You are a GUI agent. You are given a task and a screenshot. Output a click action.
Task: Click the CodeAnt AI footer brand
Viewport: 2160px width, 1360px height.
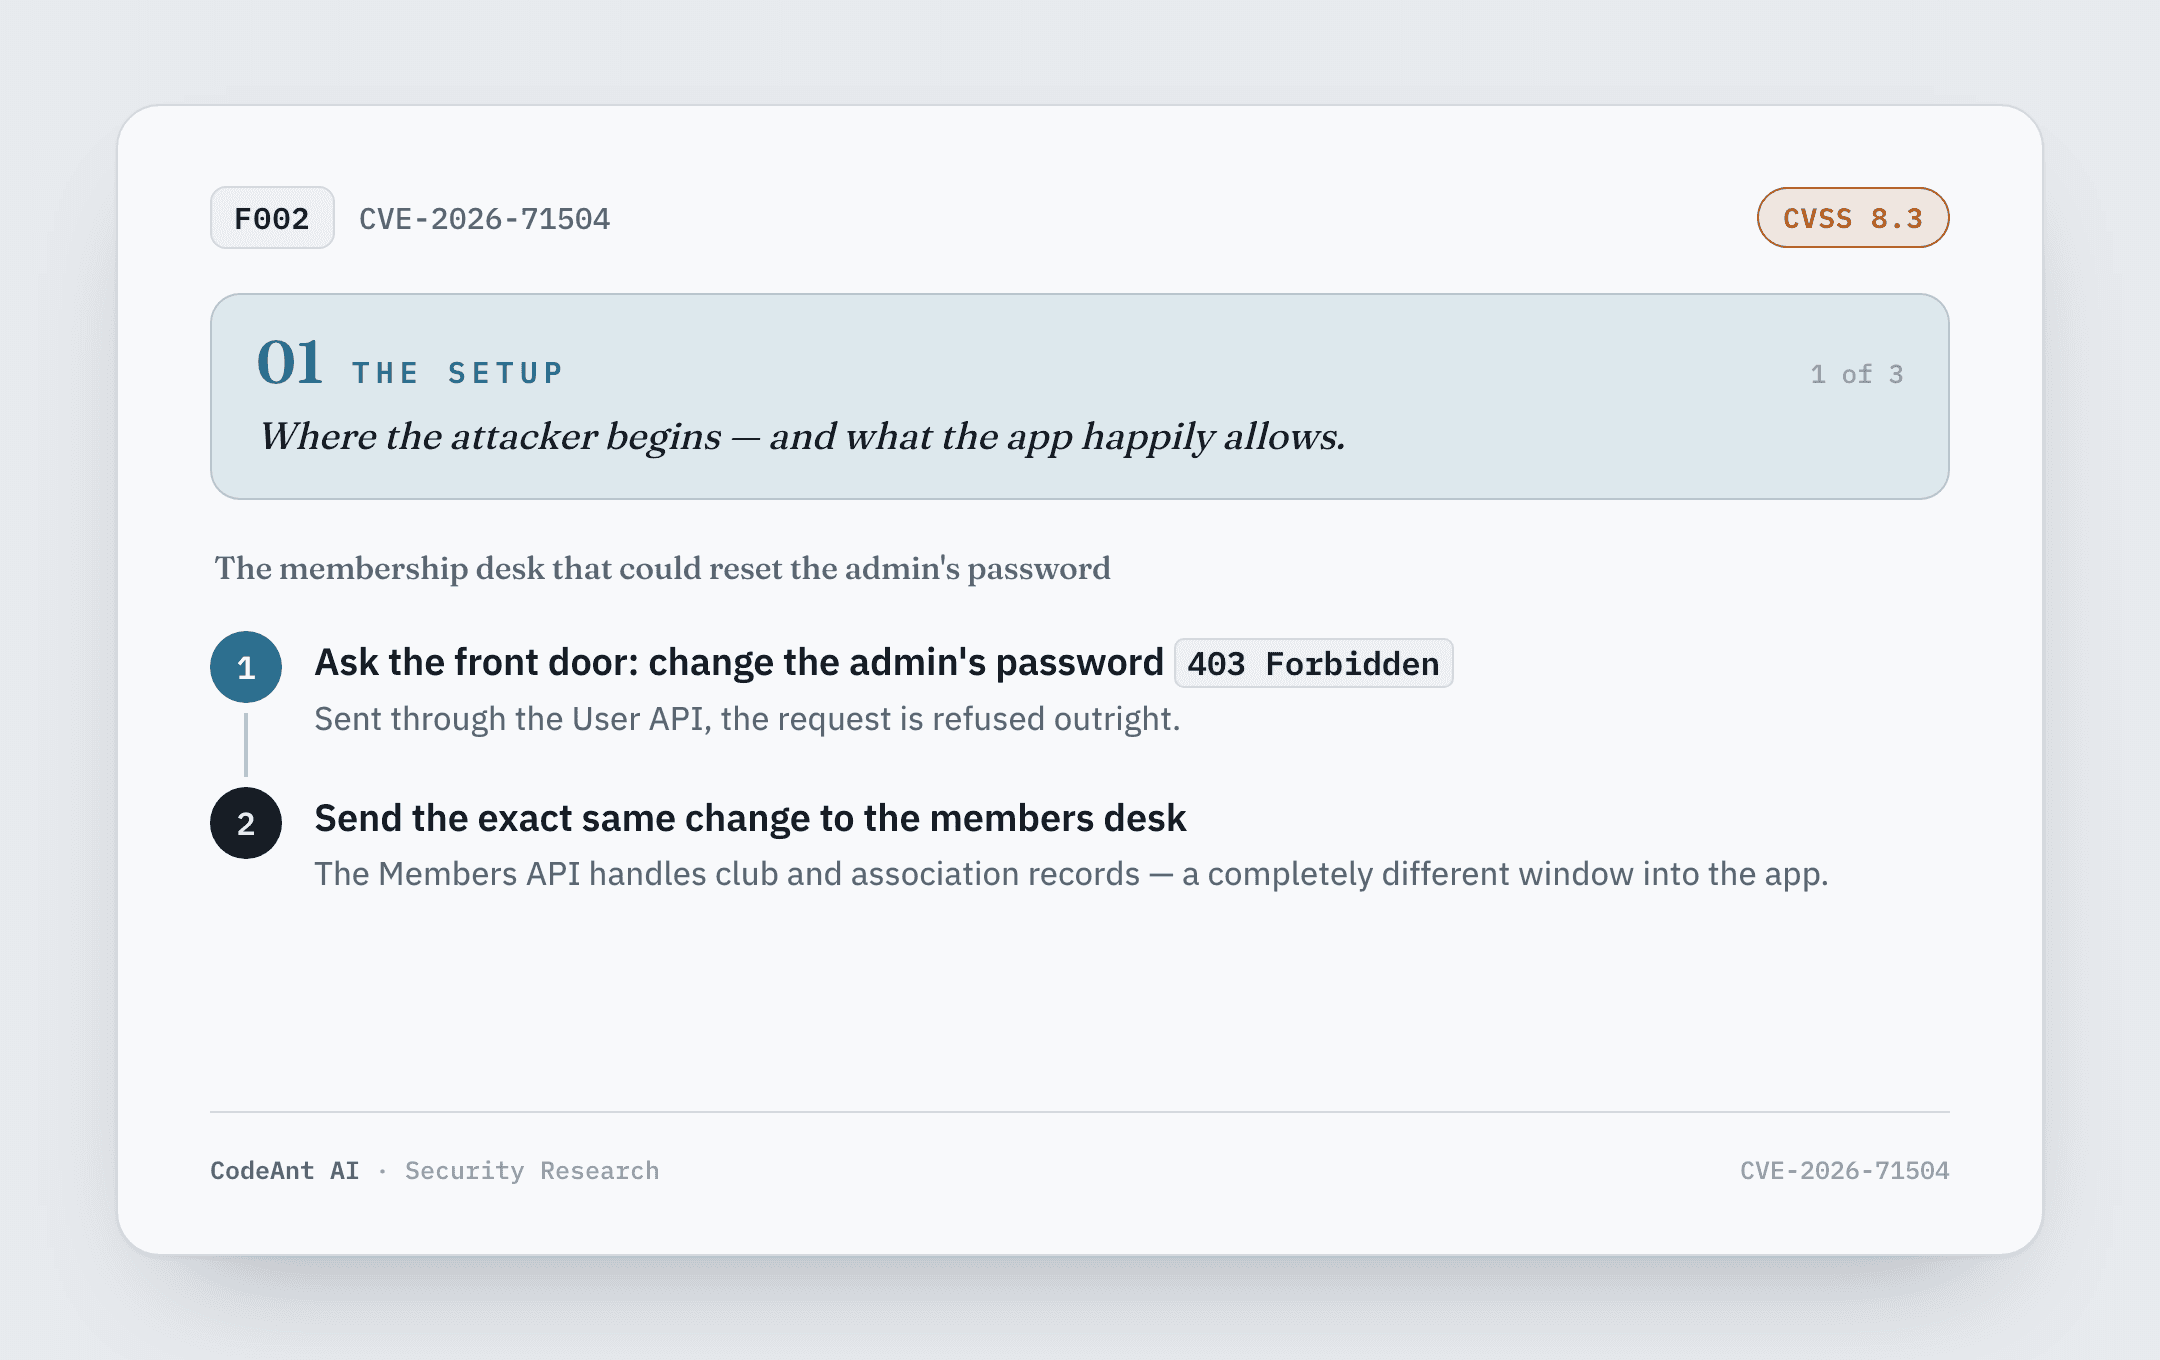coord(285,1171)
